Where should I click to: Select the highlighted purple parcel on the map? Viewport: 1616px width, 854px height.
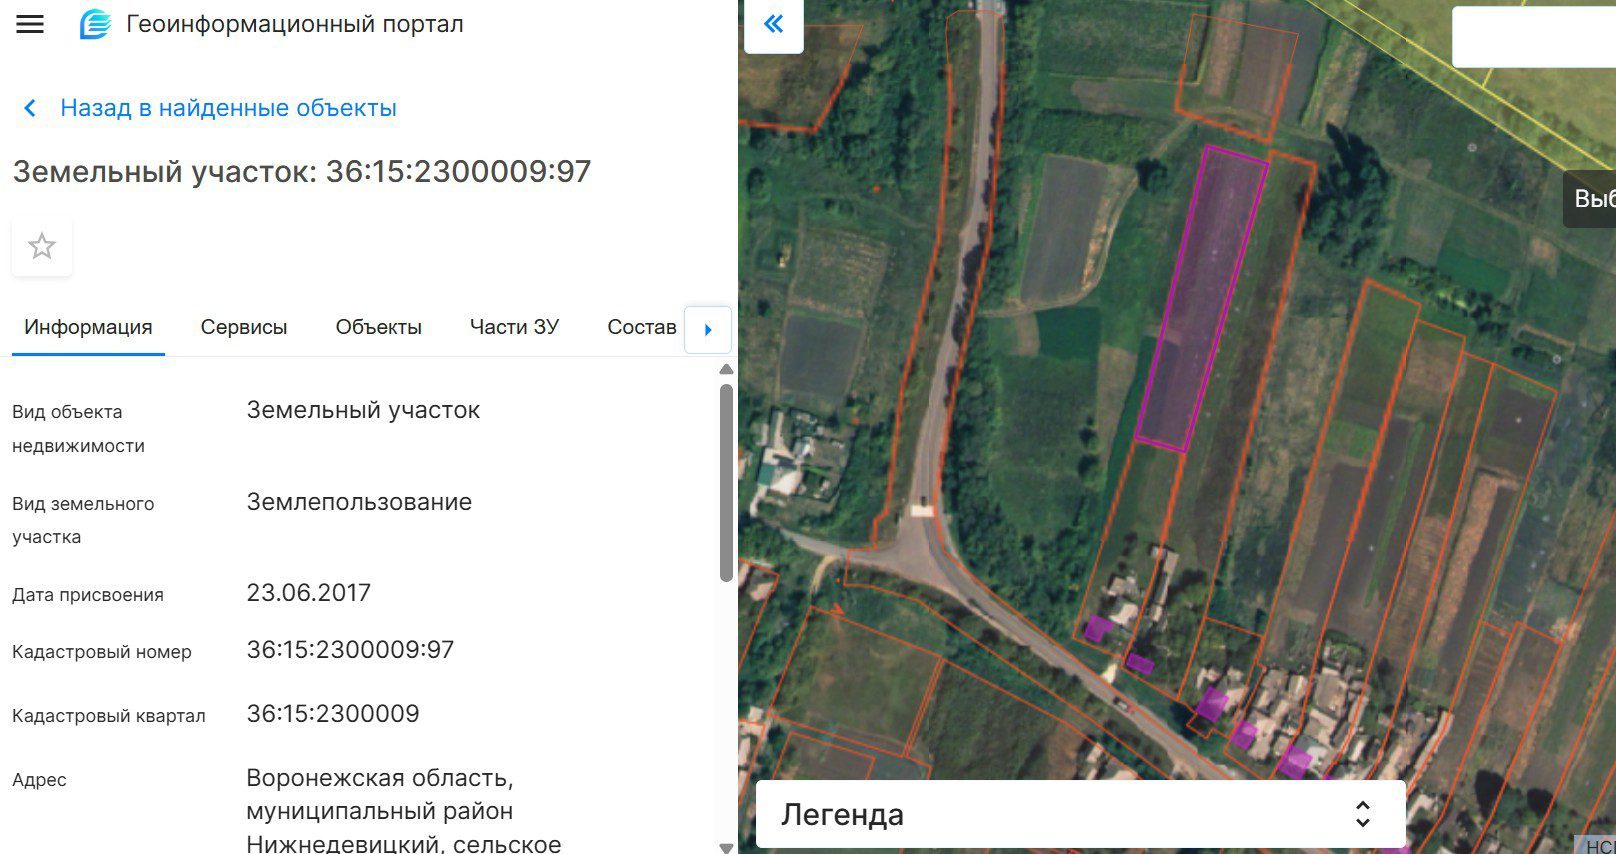click(x=1202, y=298)
